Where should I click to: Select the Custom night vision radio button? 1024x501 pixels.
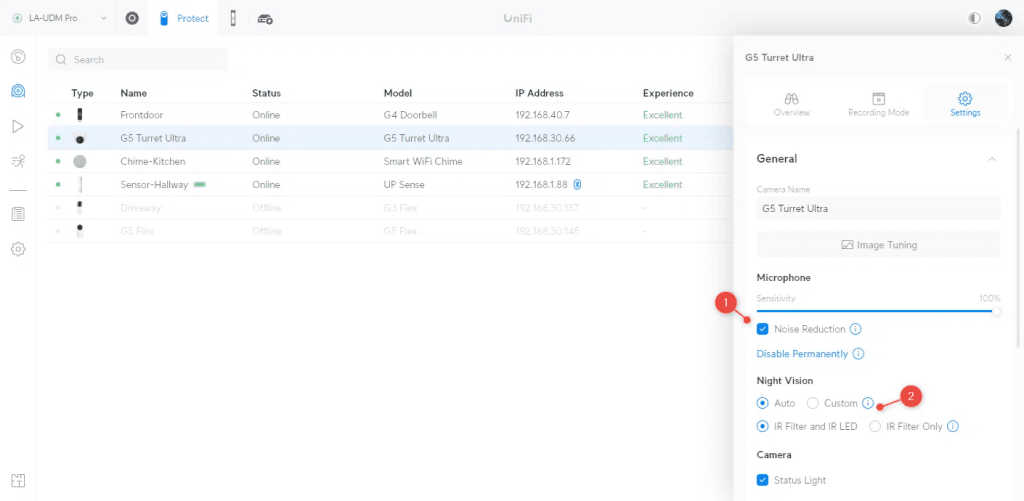point(813,403)
